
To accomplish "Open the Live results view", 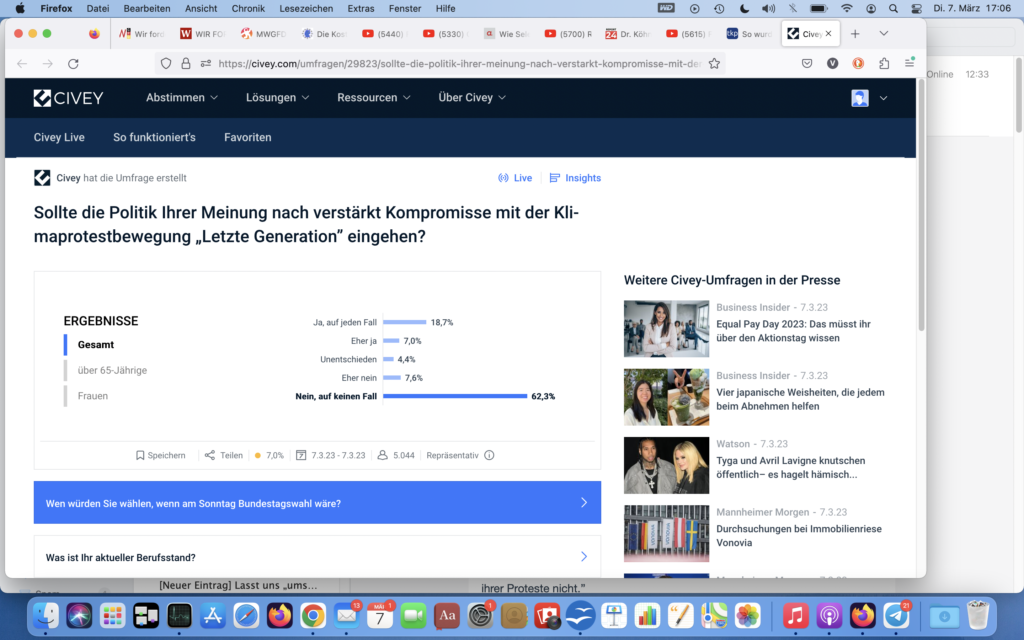I will tap(515, 178).
